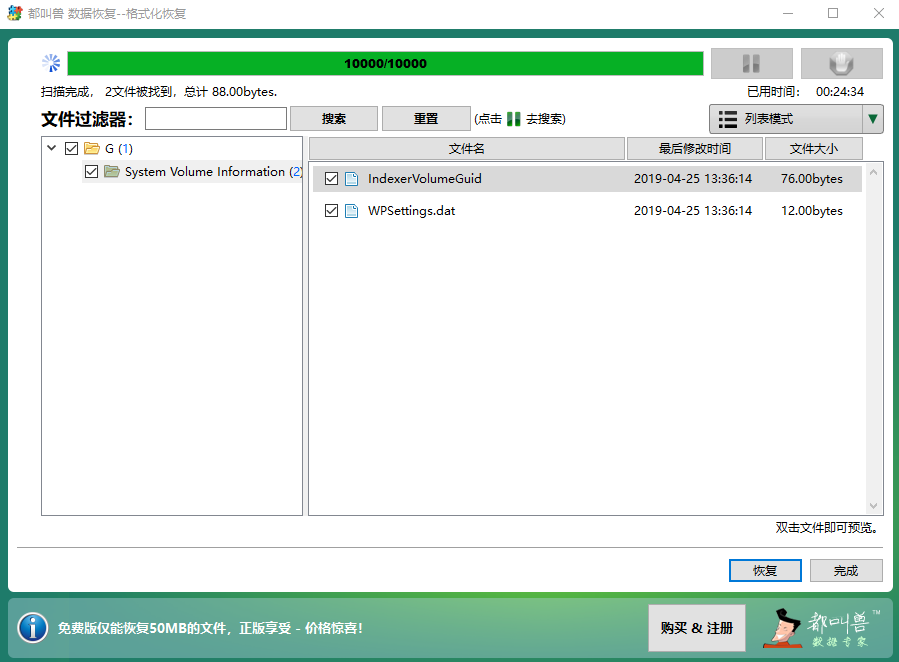Minimize the data recovery window

click(788, 13)
